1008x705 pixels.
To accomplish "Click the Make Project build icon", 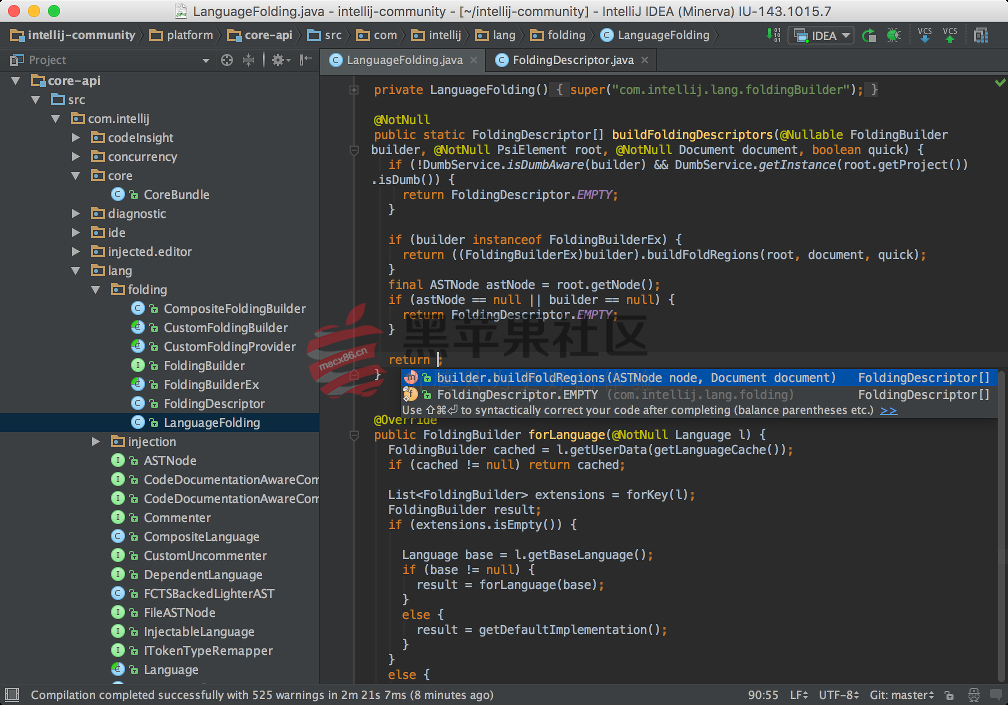I will point(773,35).
